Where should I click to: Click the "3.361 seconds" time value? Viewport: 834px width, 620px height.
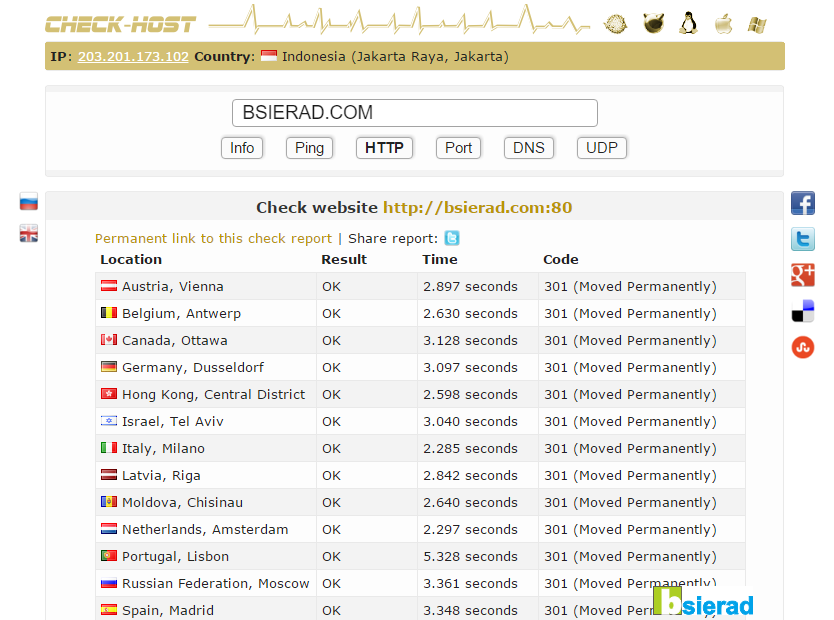point(470,583)
